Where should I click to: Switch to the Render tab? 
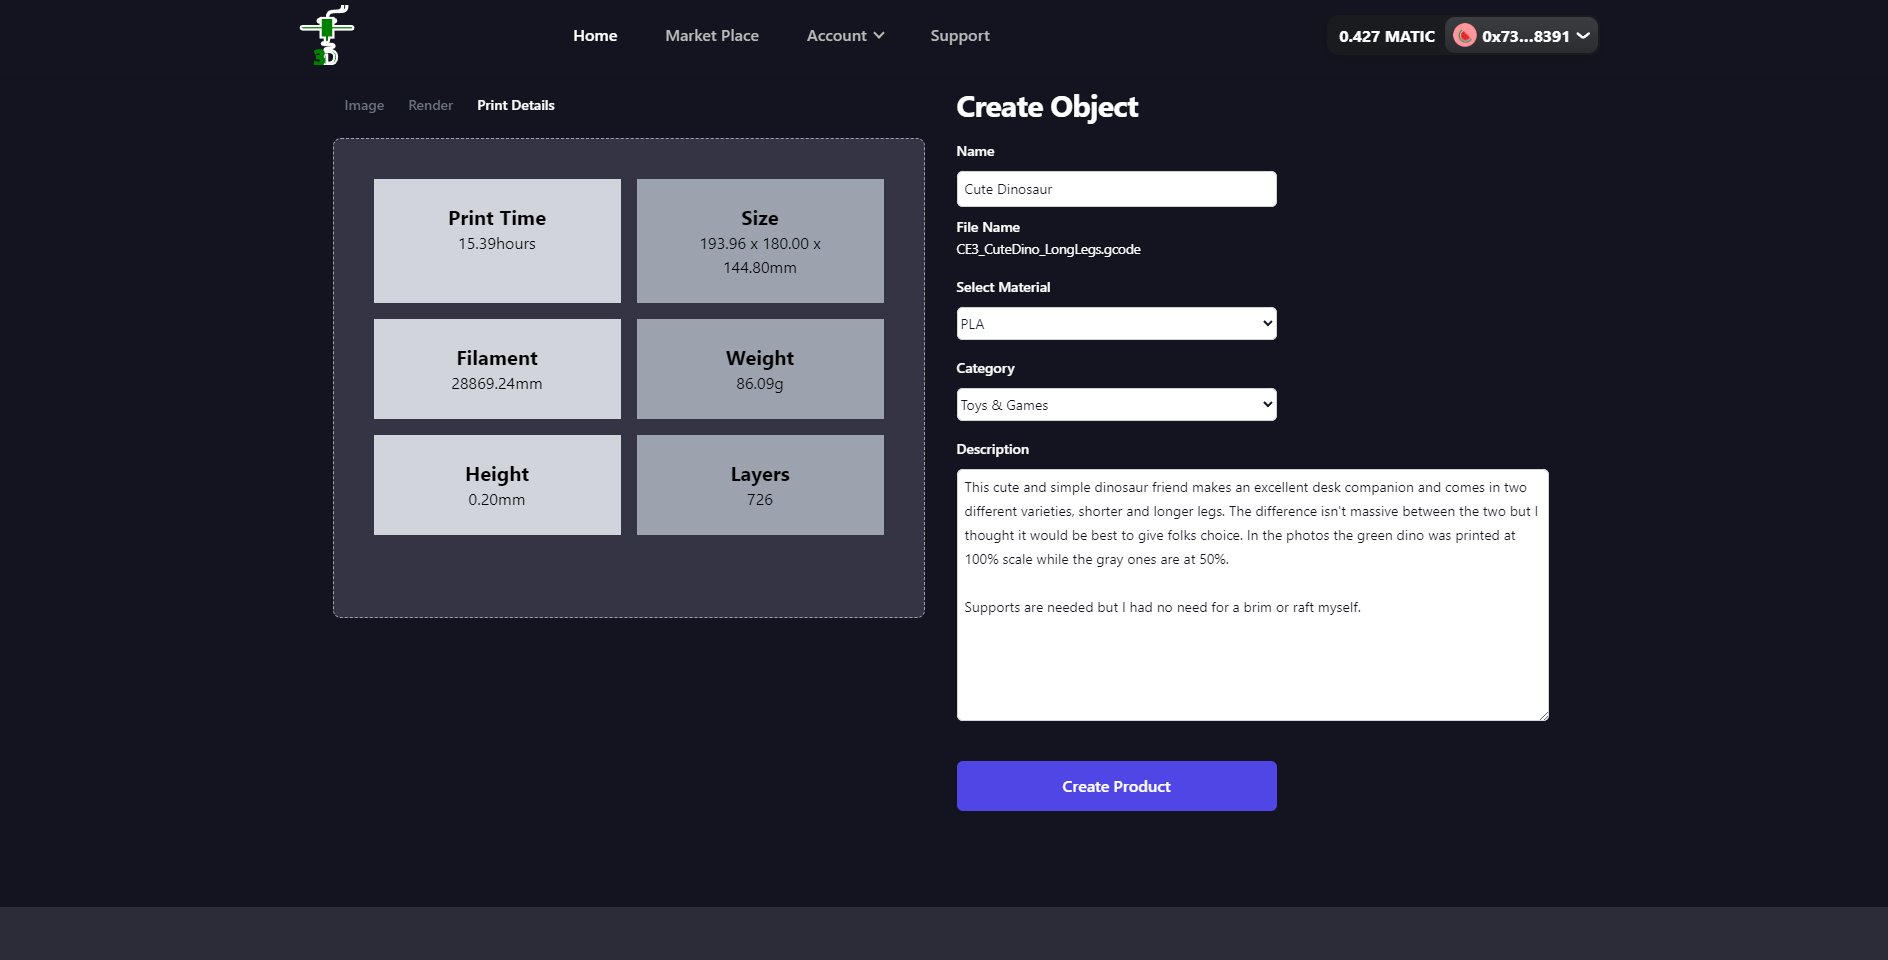[x=430, y=105]
